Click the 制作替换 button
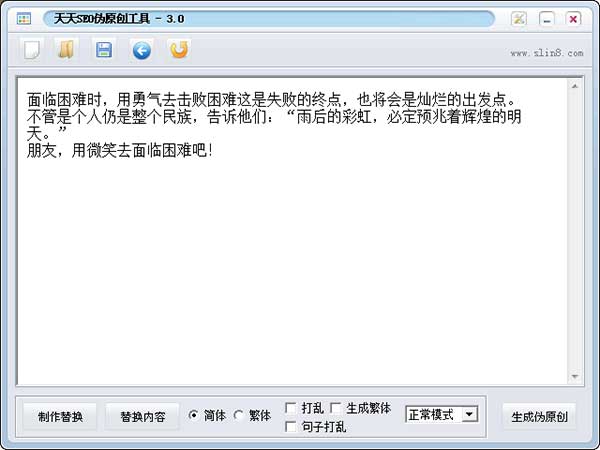This screenshot has width=600, height=450. point(60,417)
